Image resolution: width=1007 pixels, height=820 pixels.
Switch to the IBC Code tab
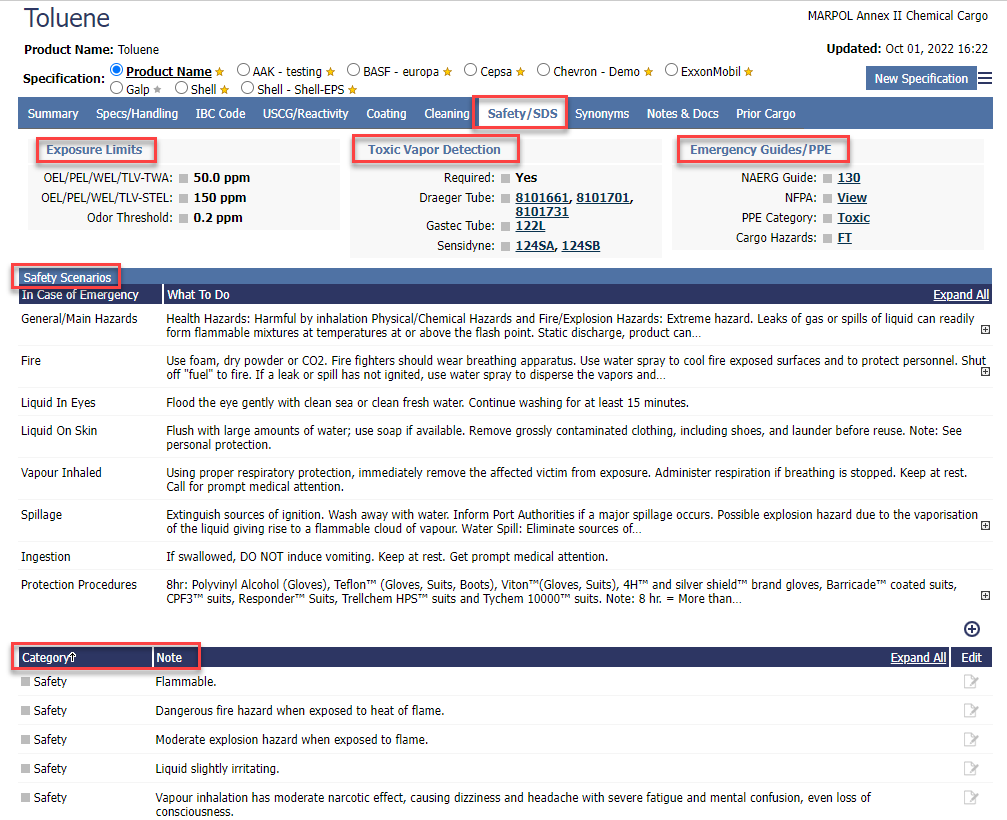click(220, 114)
